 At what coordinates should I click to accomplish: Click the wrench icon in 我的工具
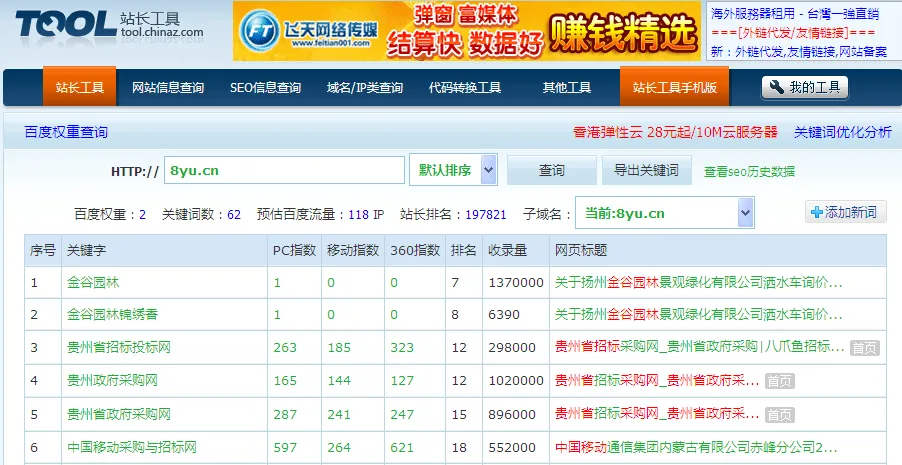[777, 87]
